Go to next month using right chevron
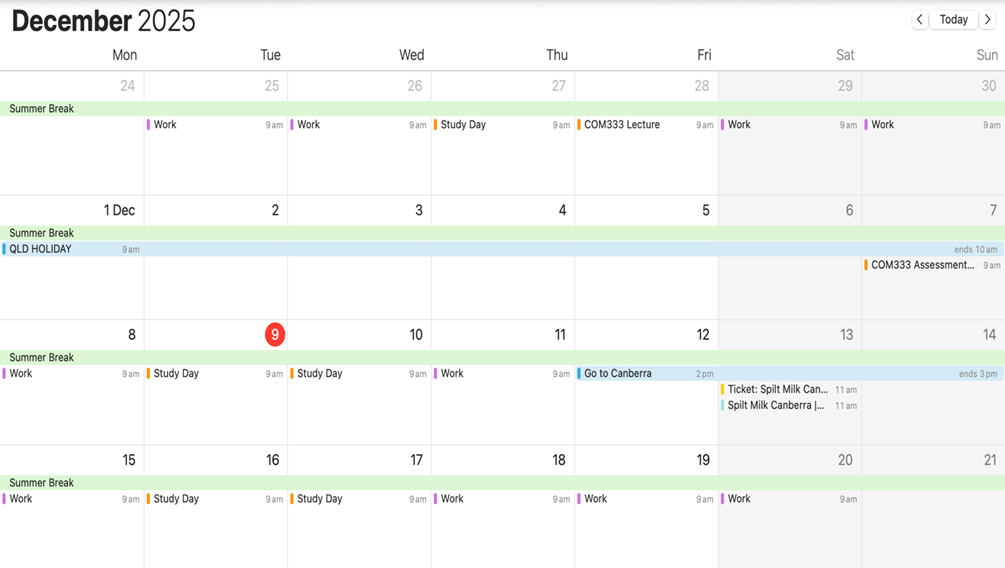 point(988,20)
